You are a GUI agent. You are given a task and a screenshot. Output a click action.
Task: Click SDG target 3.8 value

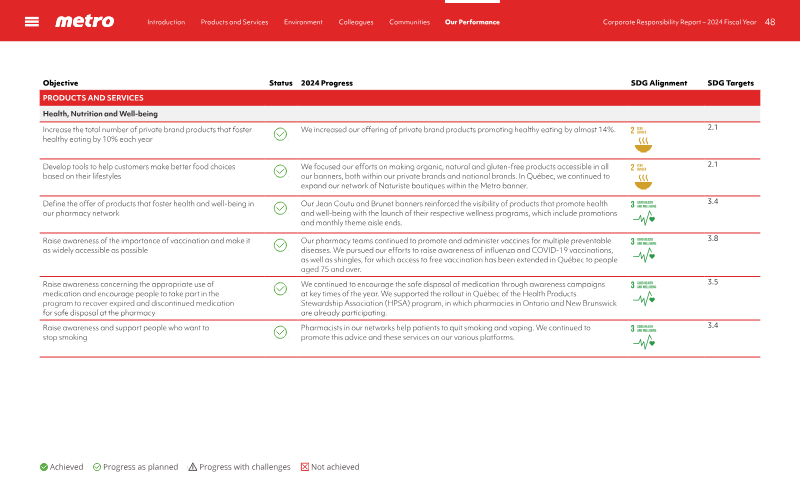pyautogui.click(x=713, y=238)
